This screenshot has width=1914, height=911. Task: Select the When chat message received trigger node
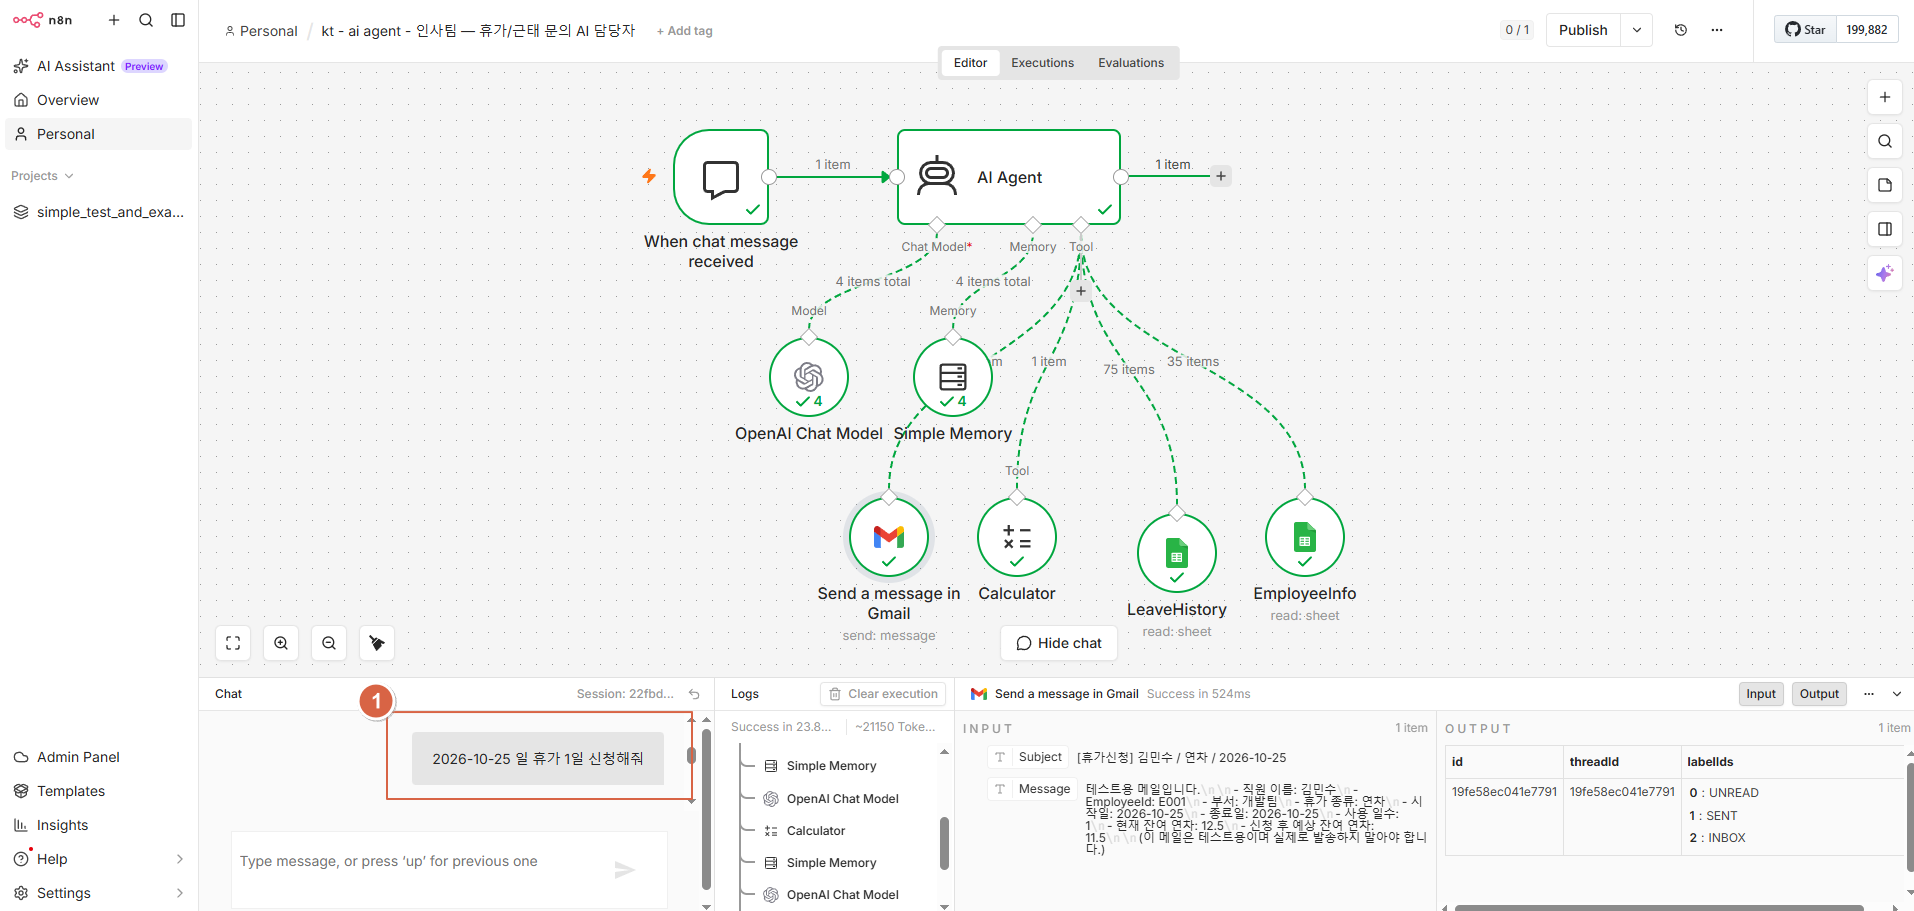tap(721, 177)
